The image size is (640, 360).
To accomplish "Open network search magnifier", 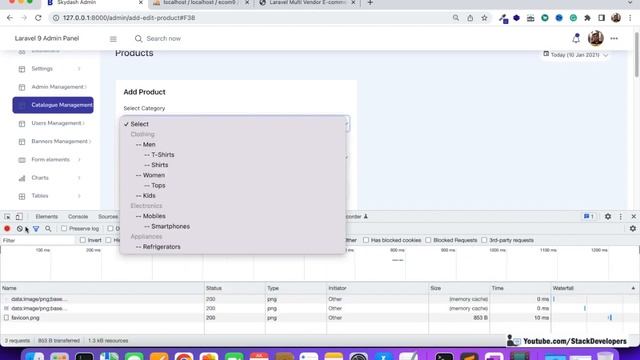I will point(48,229).
